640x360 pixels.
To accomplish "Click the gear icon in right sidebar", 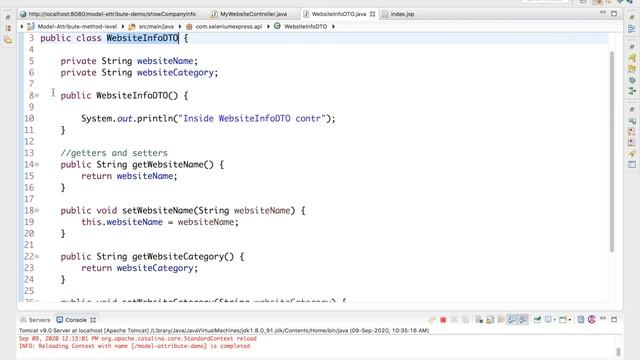I will click(632, 80).
